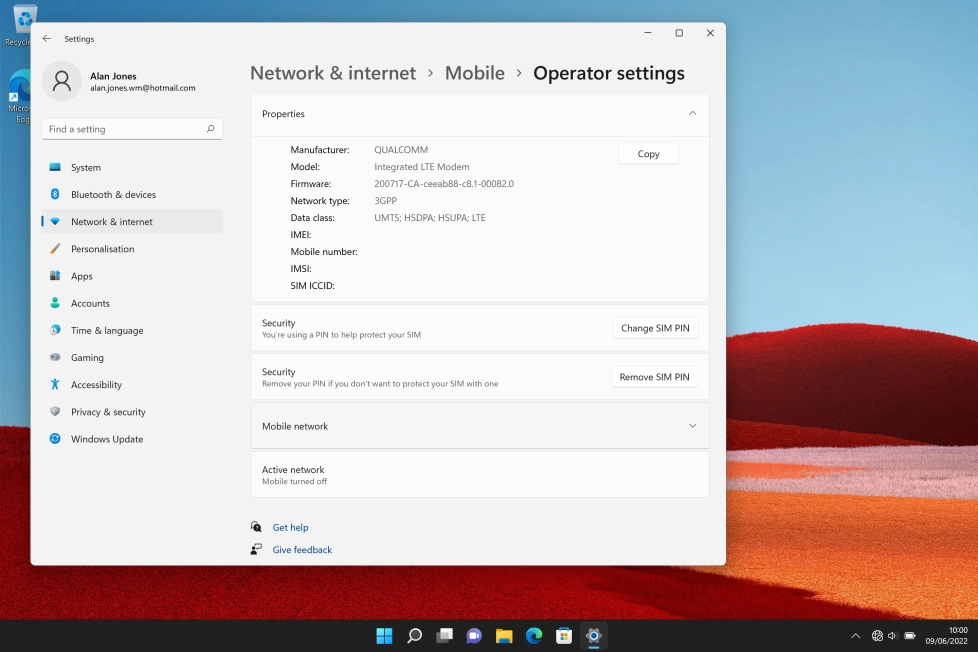The image size is (978, 652).
Task: Click the Find a setting search box
Action: pos(125,129)
